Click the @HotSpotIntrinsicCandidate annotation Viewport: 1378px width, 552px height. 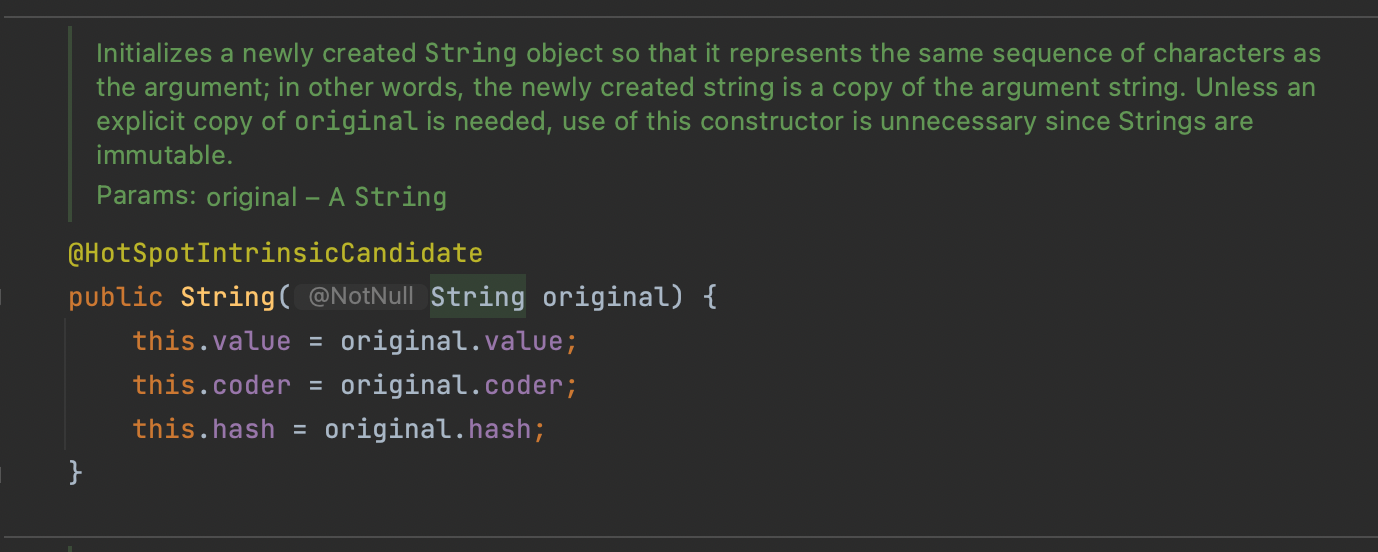coord(275,254)
